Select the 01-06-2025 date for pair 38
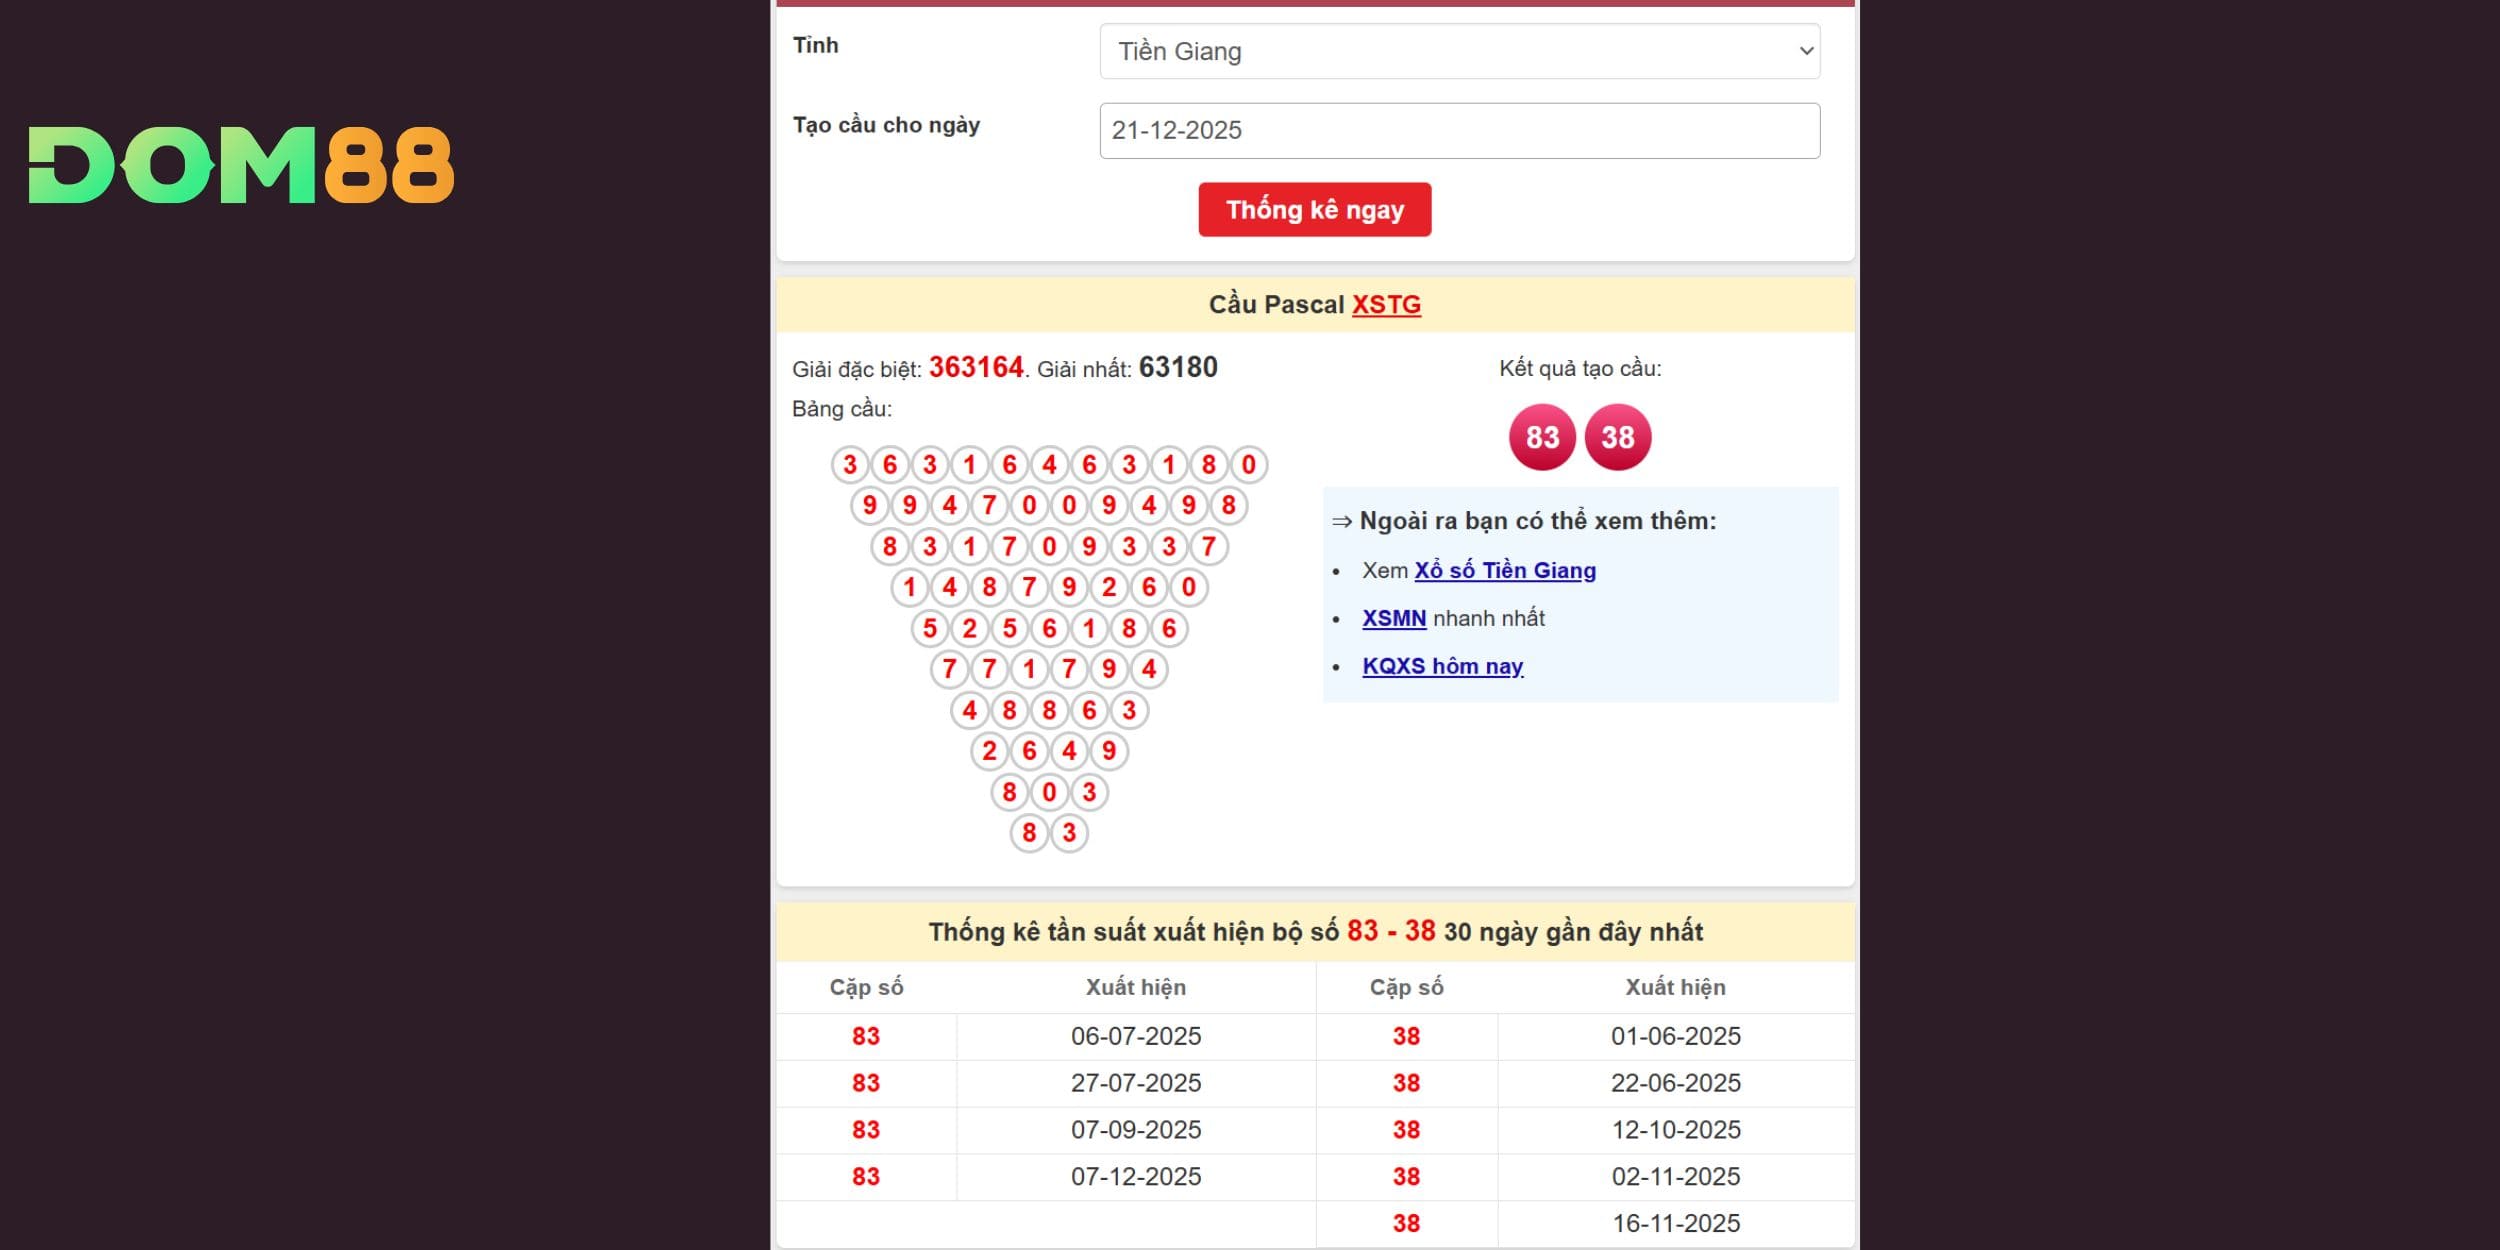Screen dimensions: 2500x1250 (x=1675, y=1037)
